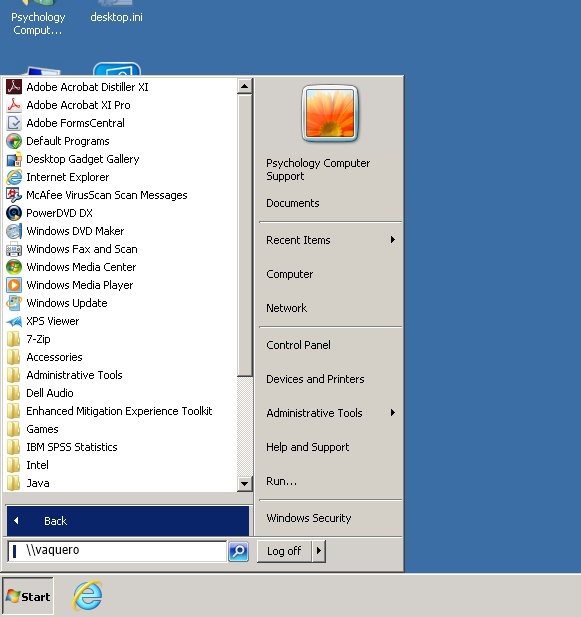Image resolution: width=581 pixels, height=617 pixels.
Task: Click the programs list scroll up arrow
Action: click(244, 86)
